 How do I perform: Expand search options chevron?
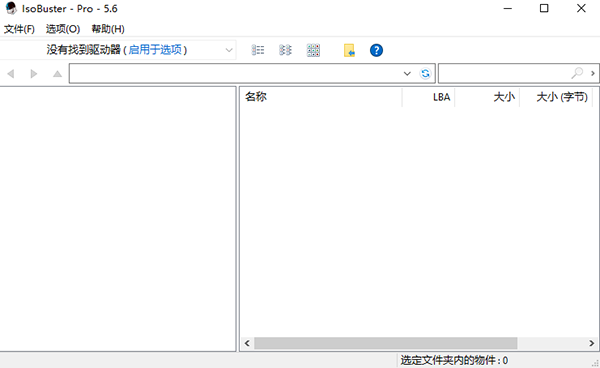pos(593,73)
